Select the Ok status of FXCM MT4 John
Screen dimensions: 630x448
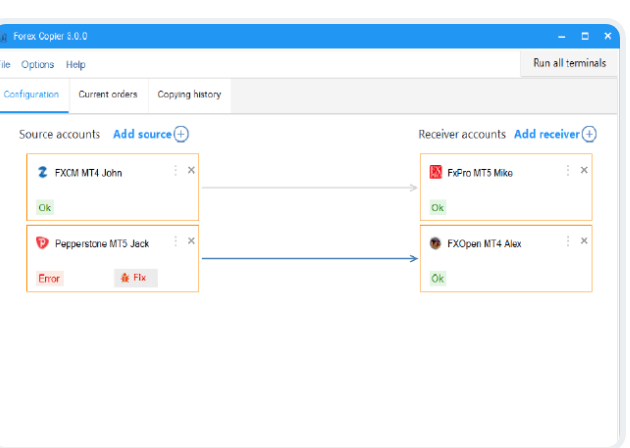click(x=45, y=208)
